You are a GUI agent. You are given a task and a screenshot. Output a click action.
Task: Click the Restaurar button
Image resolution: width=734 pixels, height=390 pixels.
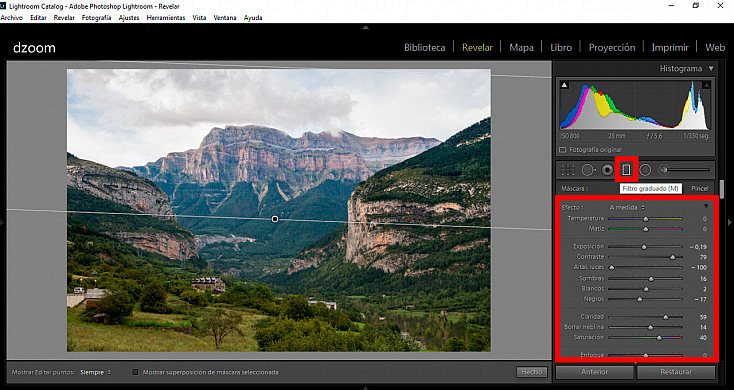[x=676, y=372]
